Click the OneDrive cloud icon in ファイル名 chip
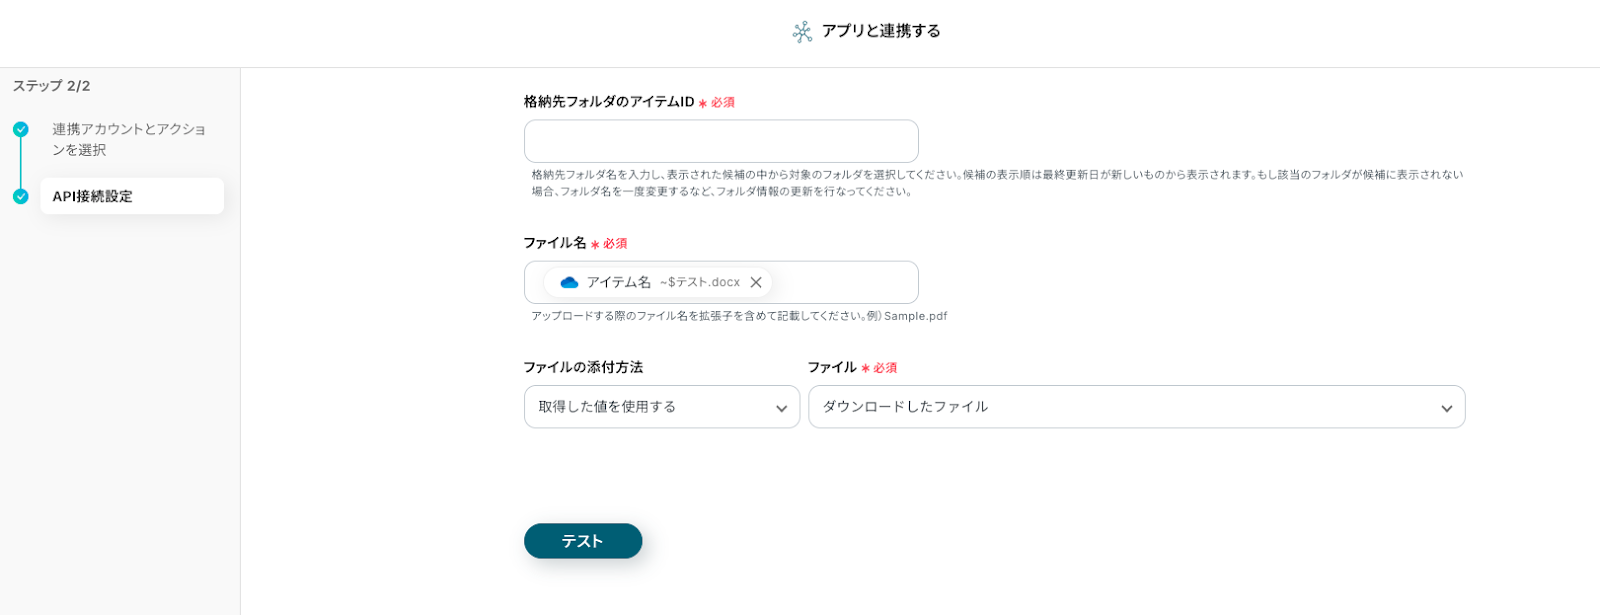 tap(569, 283)
